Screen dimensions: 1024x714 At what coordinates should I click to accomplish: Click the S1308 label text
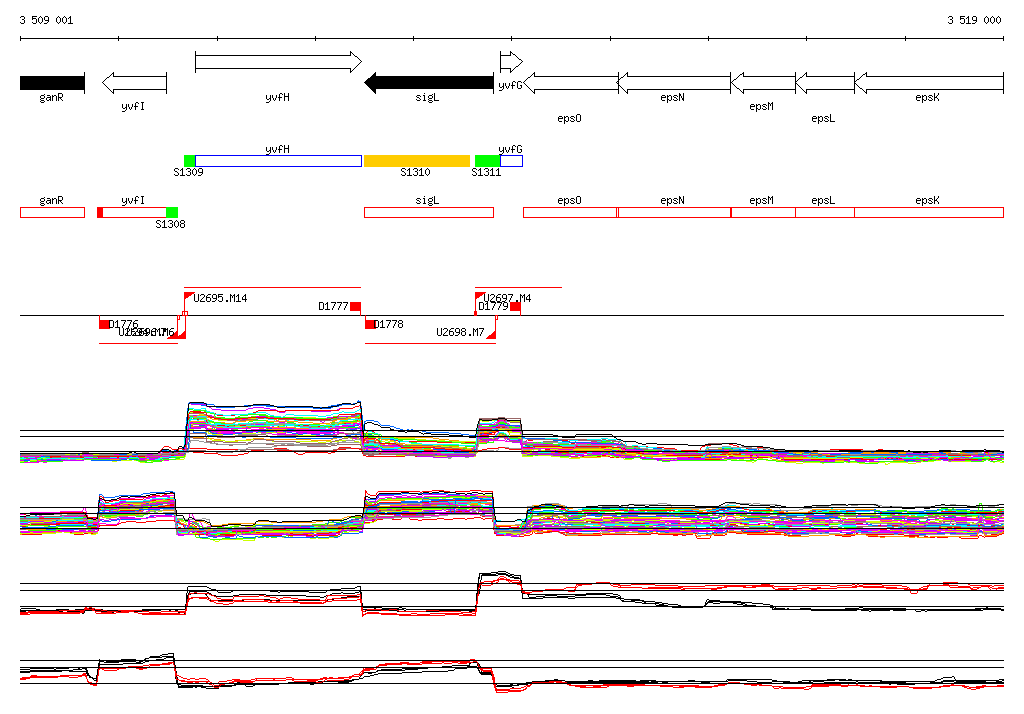170,225
